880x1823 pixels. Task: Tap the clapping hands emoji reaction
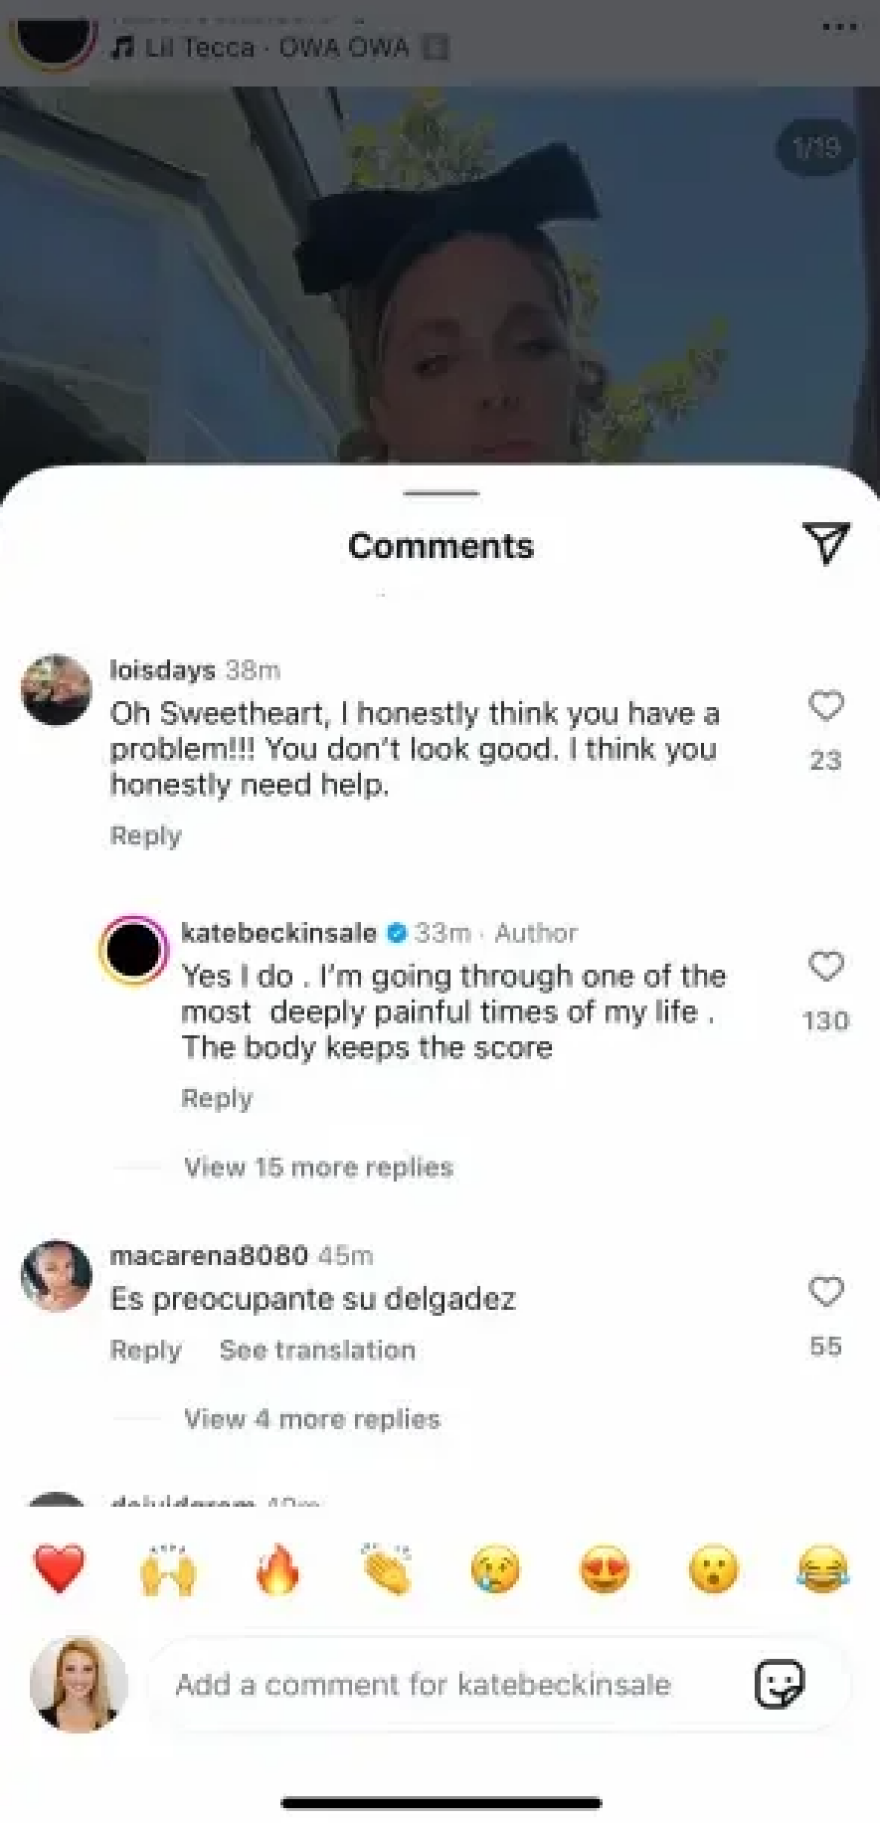click(386, 1567)
